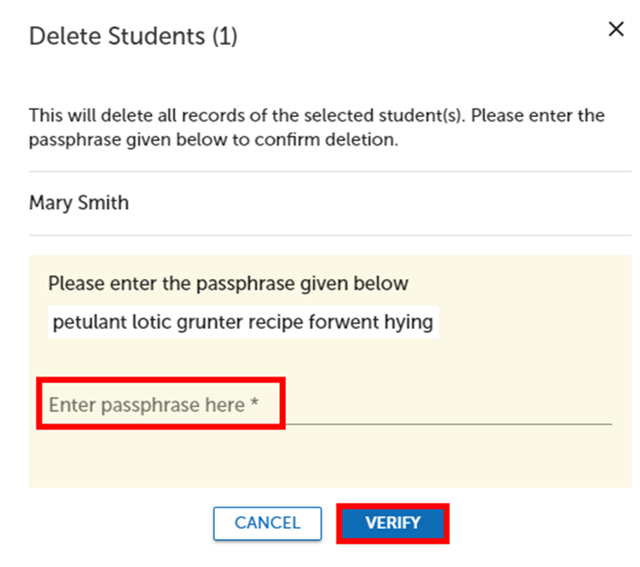Close the Delete Students dialog

(x=616, y=29)
